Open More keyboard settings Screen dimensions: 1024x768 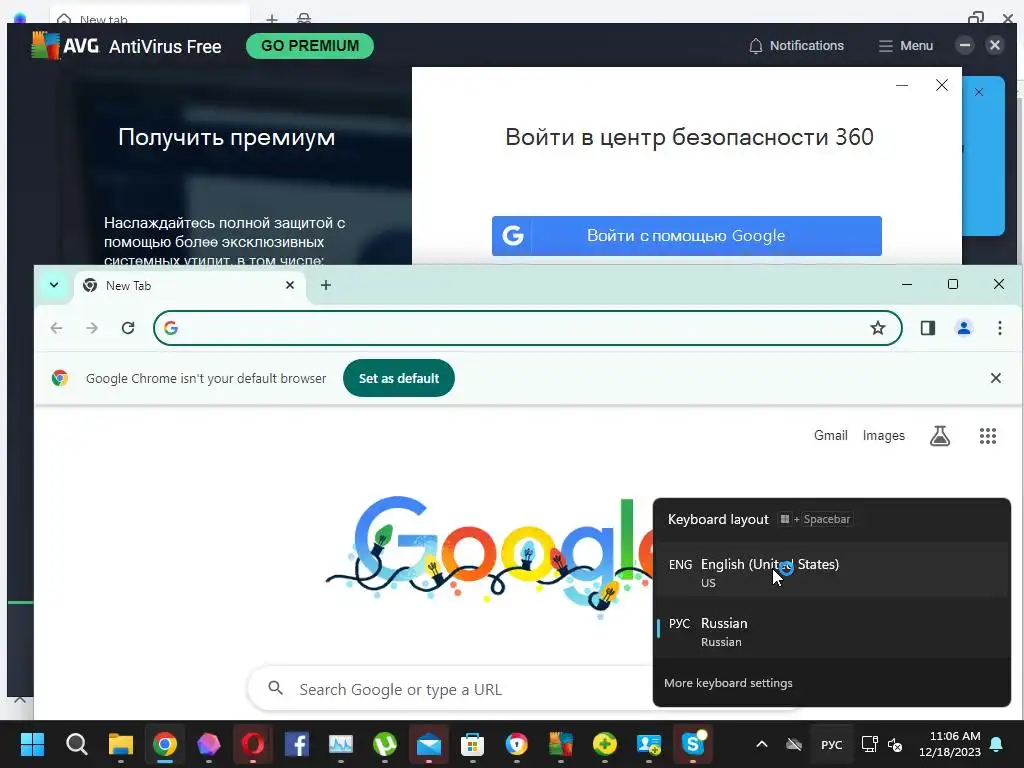(x=728, y=682)
